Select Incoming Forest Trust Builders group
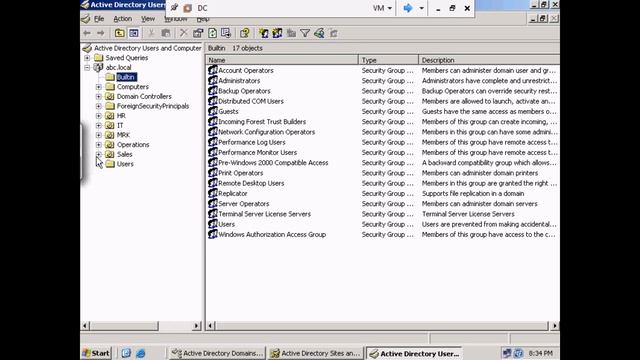The height and width of the screenshot is (360, 640). tap(262, 121)
